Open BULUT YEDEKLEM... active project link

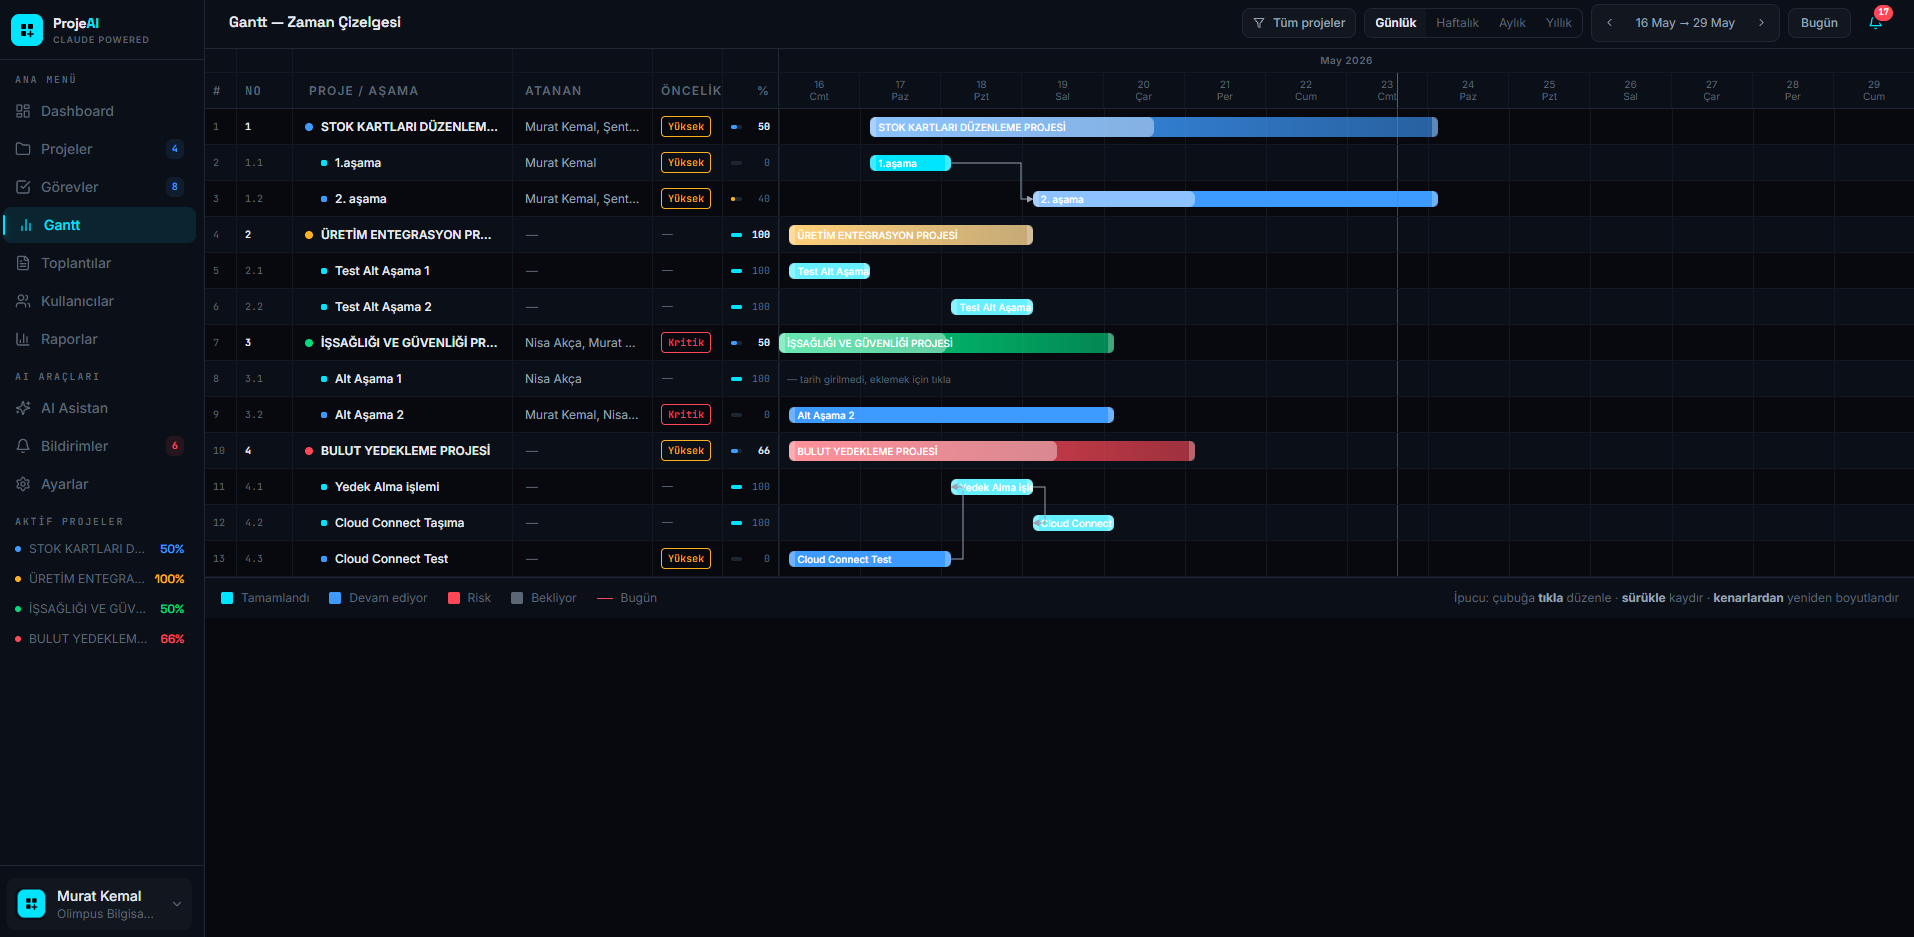[x=100, y=639]
